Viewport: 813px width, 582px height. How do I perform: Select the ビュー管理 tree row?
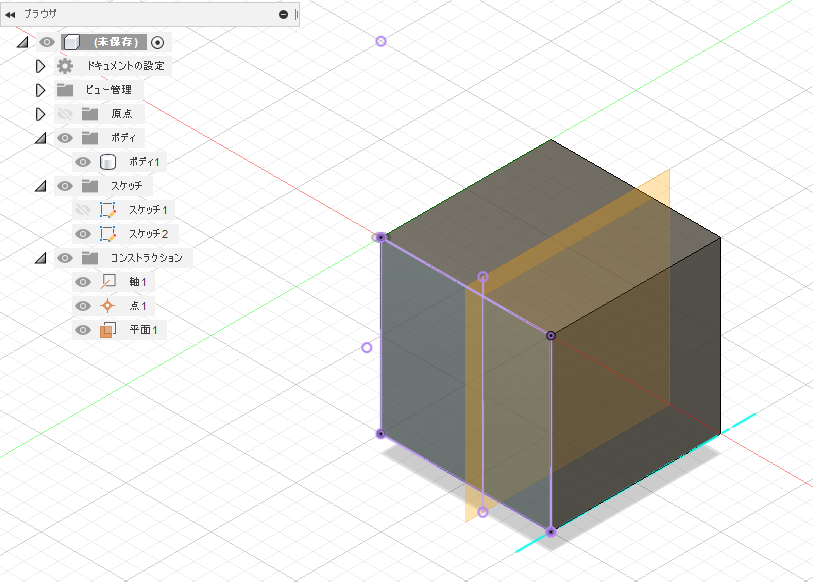click(99, 90)
